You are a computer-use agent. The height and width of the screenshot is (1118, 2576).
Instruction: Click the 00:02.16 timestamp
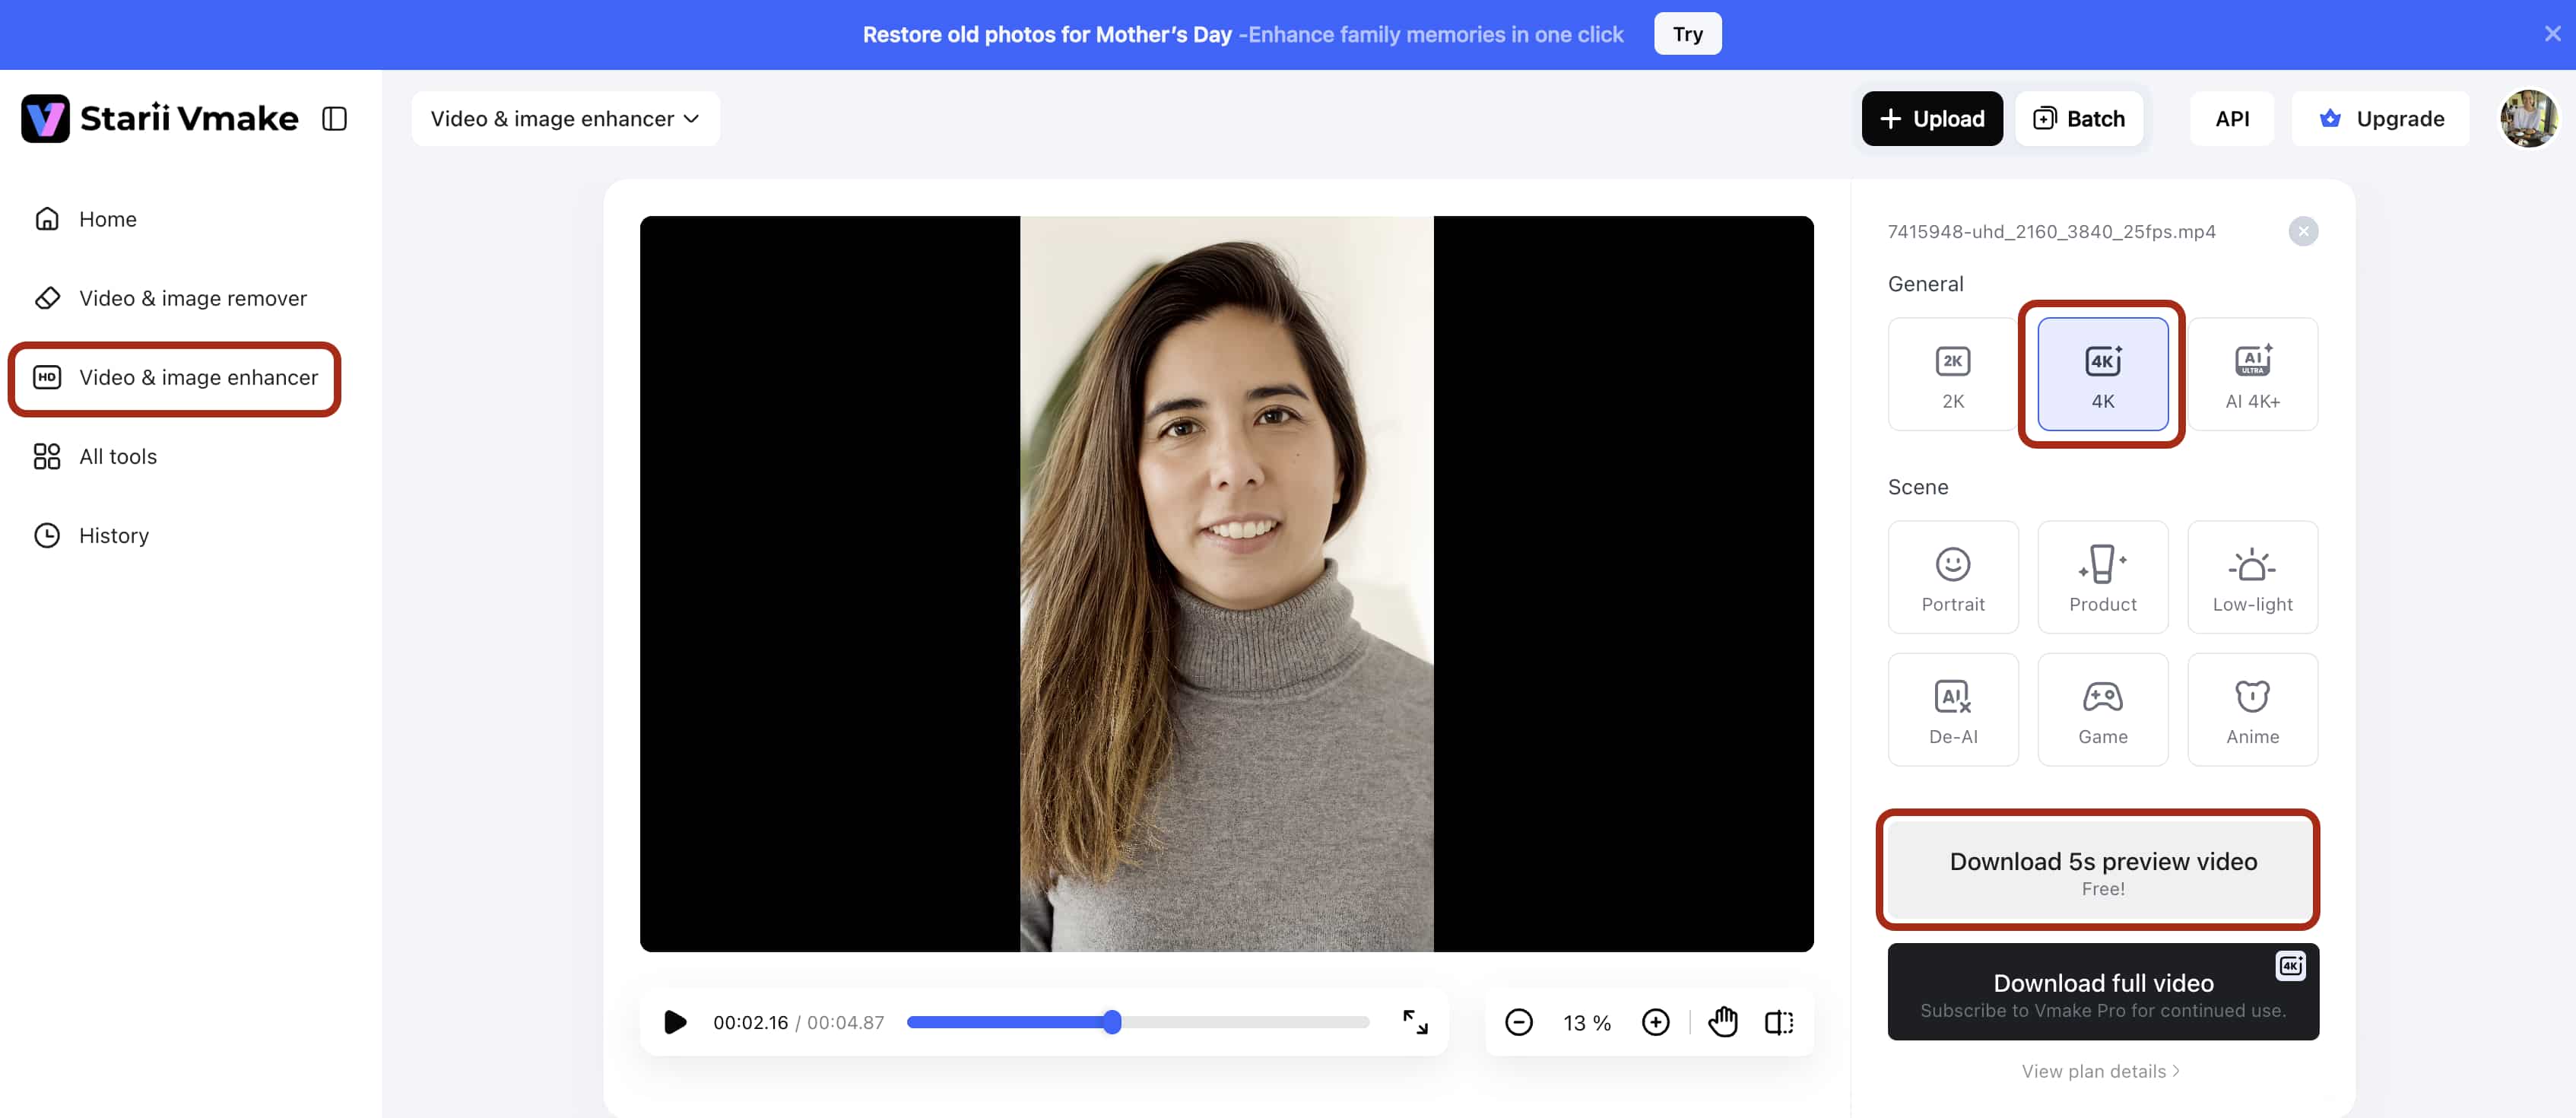pos(750,1023)
